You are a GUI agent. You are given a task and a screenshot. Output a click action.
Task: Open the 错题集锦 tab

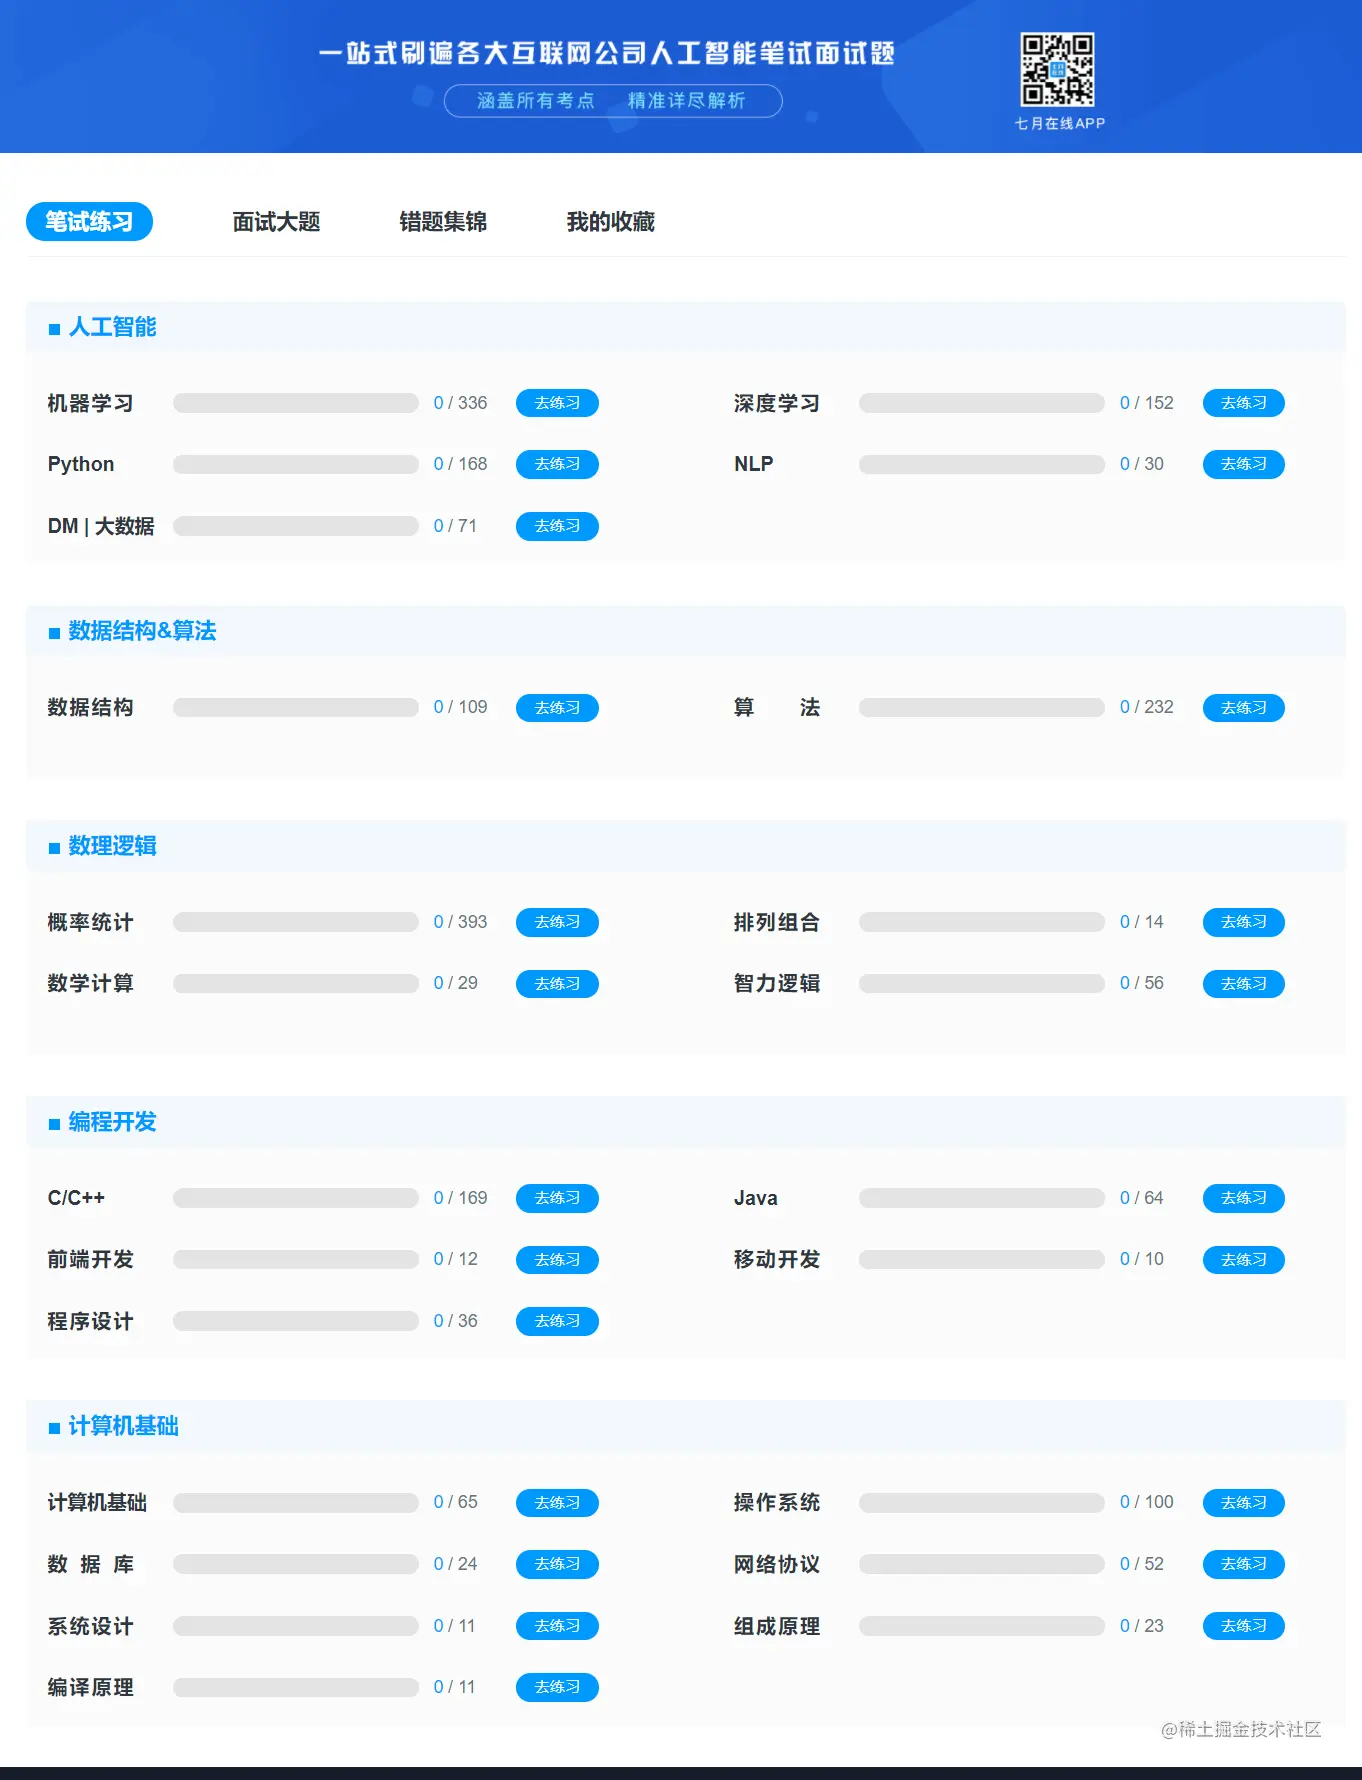click(443, 222)
